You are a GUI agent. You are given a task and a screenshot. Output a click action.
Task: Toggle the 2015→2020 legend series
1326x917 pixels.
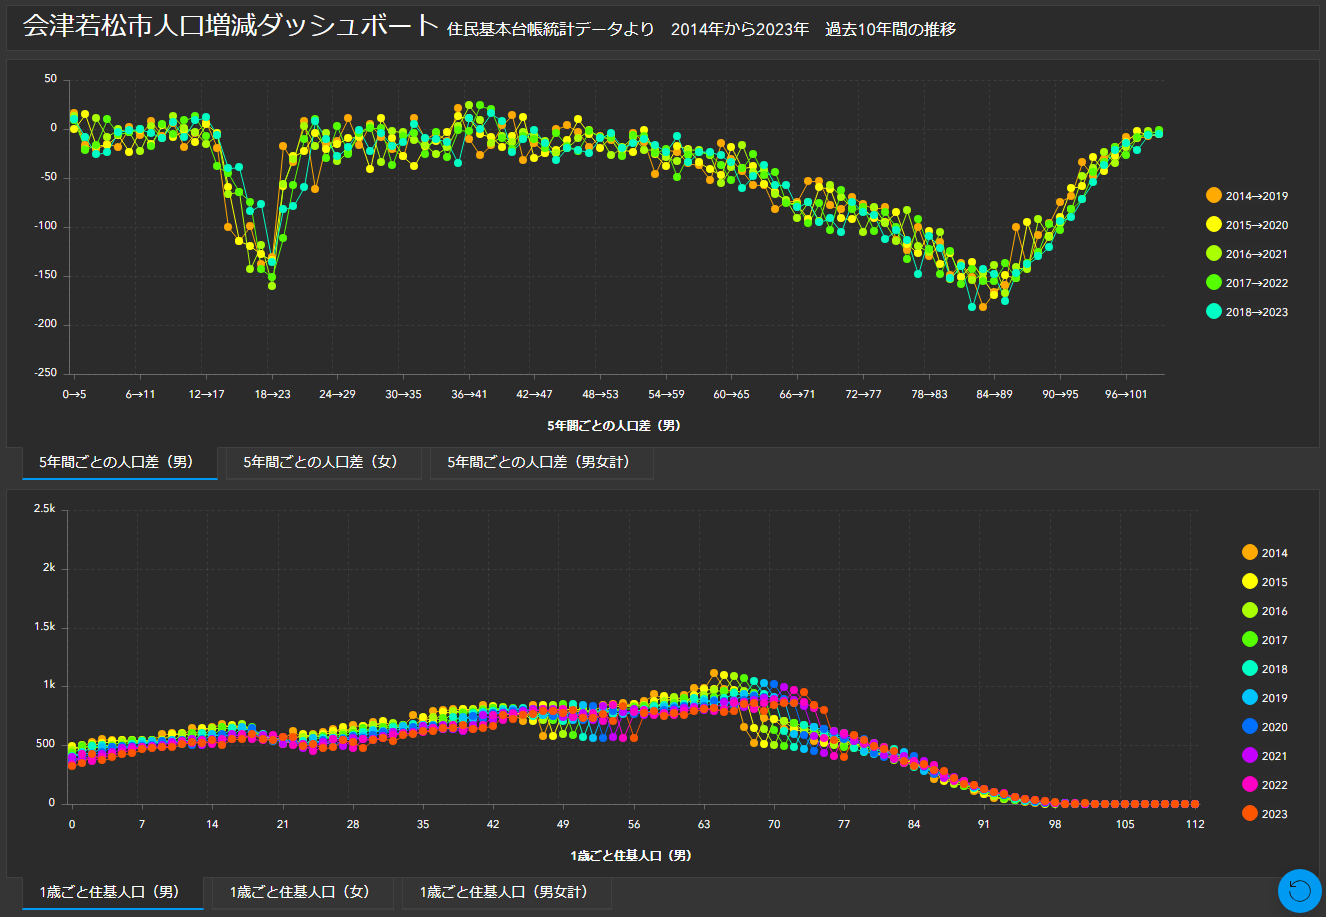point(1247,225)
